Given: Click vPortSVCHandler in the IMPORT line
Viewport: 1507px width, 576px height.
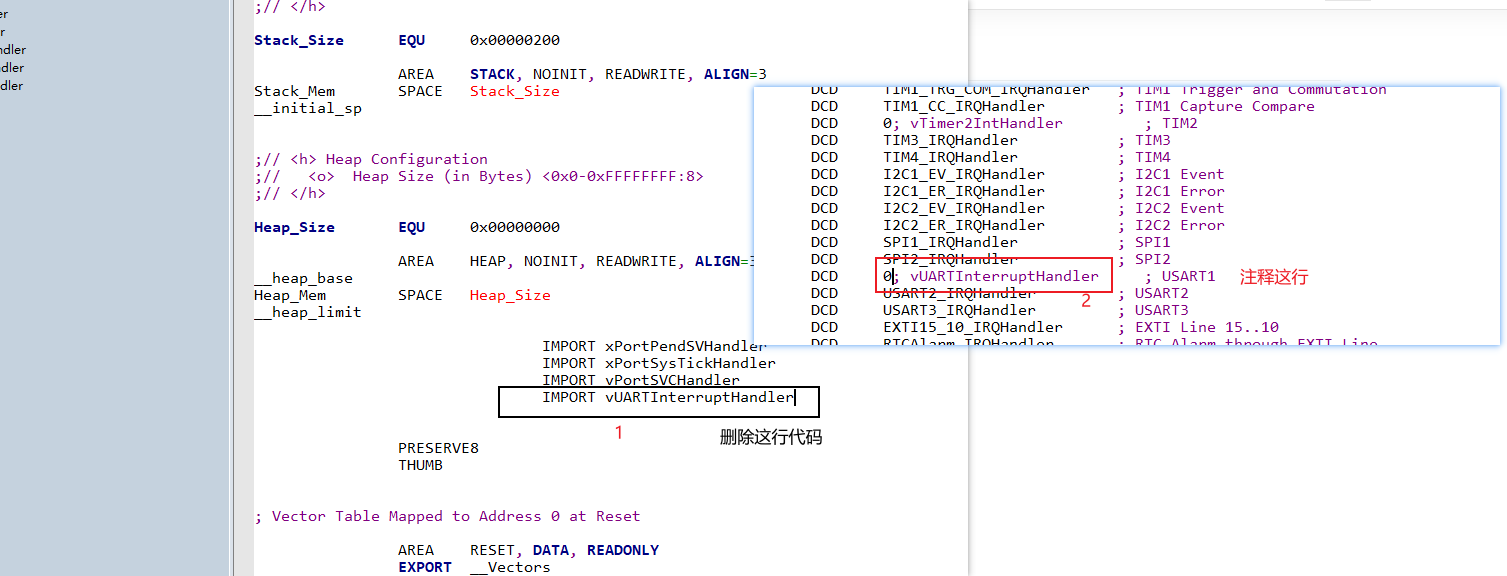Looking at the screenshot, I should coord(672,381).
